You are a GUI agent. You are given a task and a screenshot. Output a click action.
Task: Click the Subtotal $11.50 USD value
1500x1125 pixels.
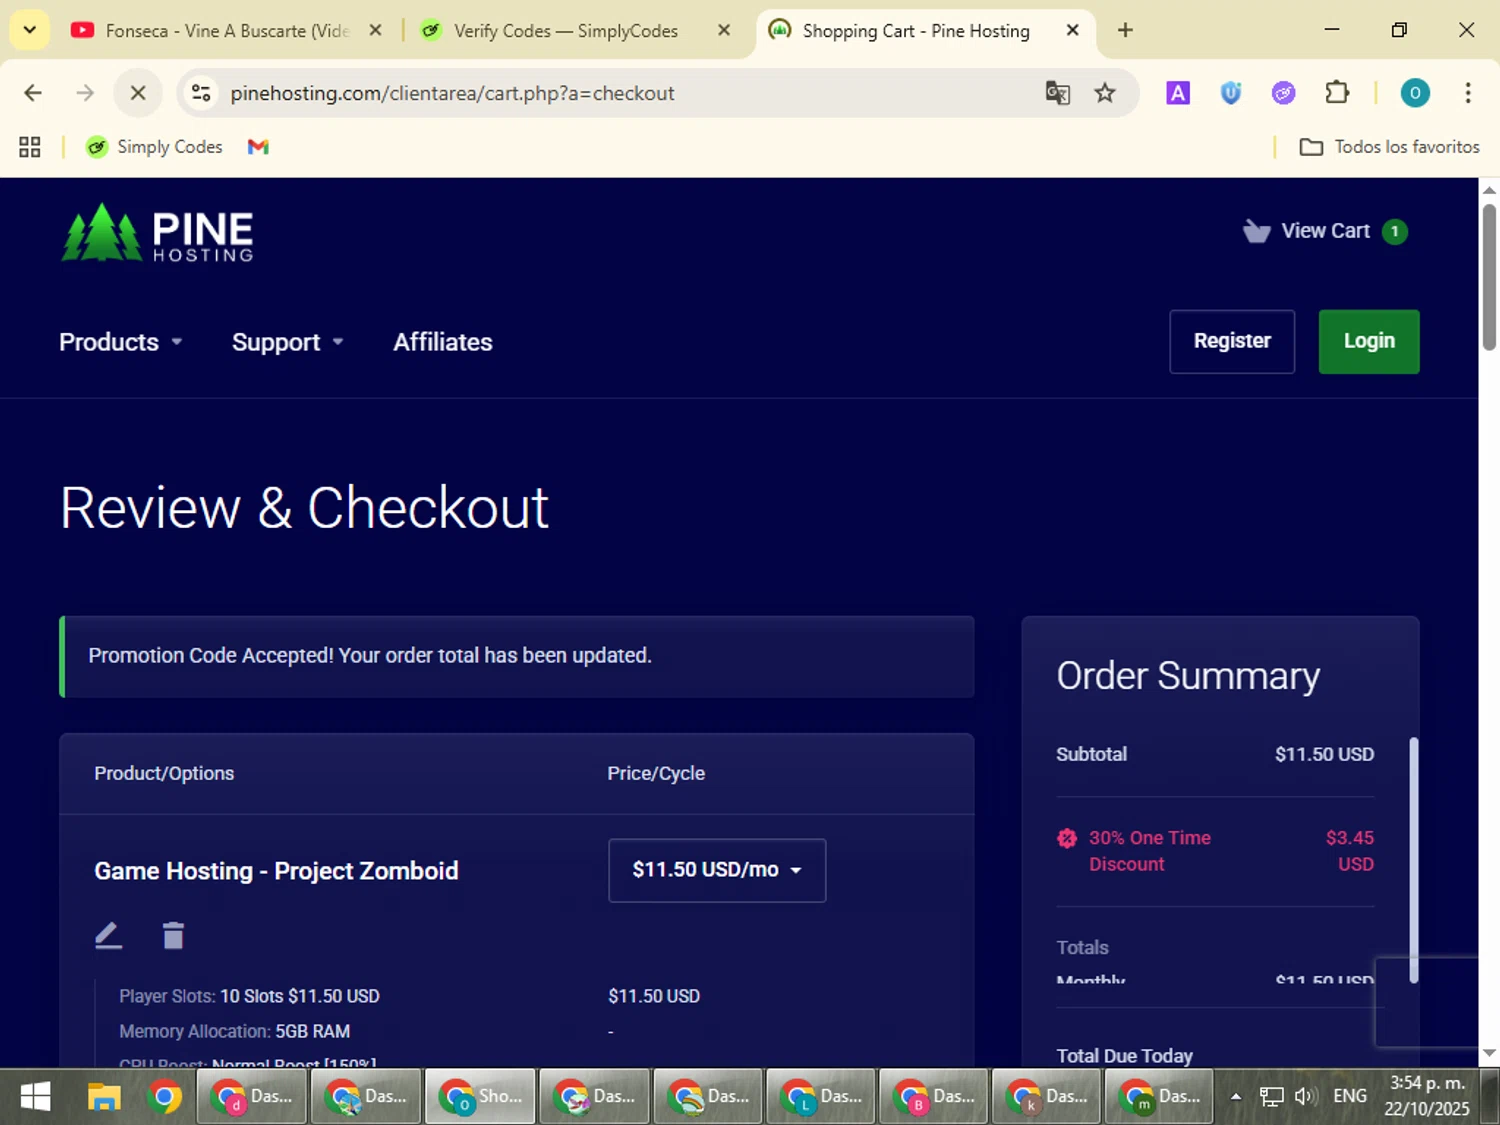click(1324, 754)
